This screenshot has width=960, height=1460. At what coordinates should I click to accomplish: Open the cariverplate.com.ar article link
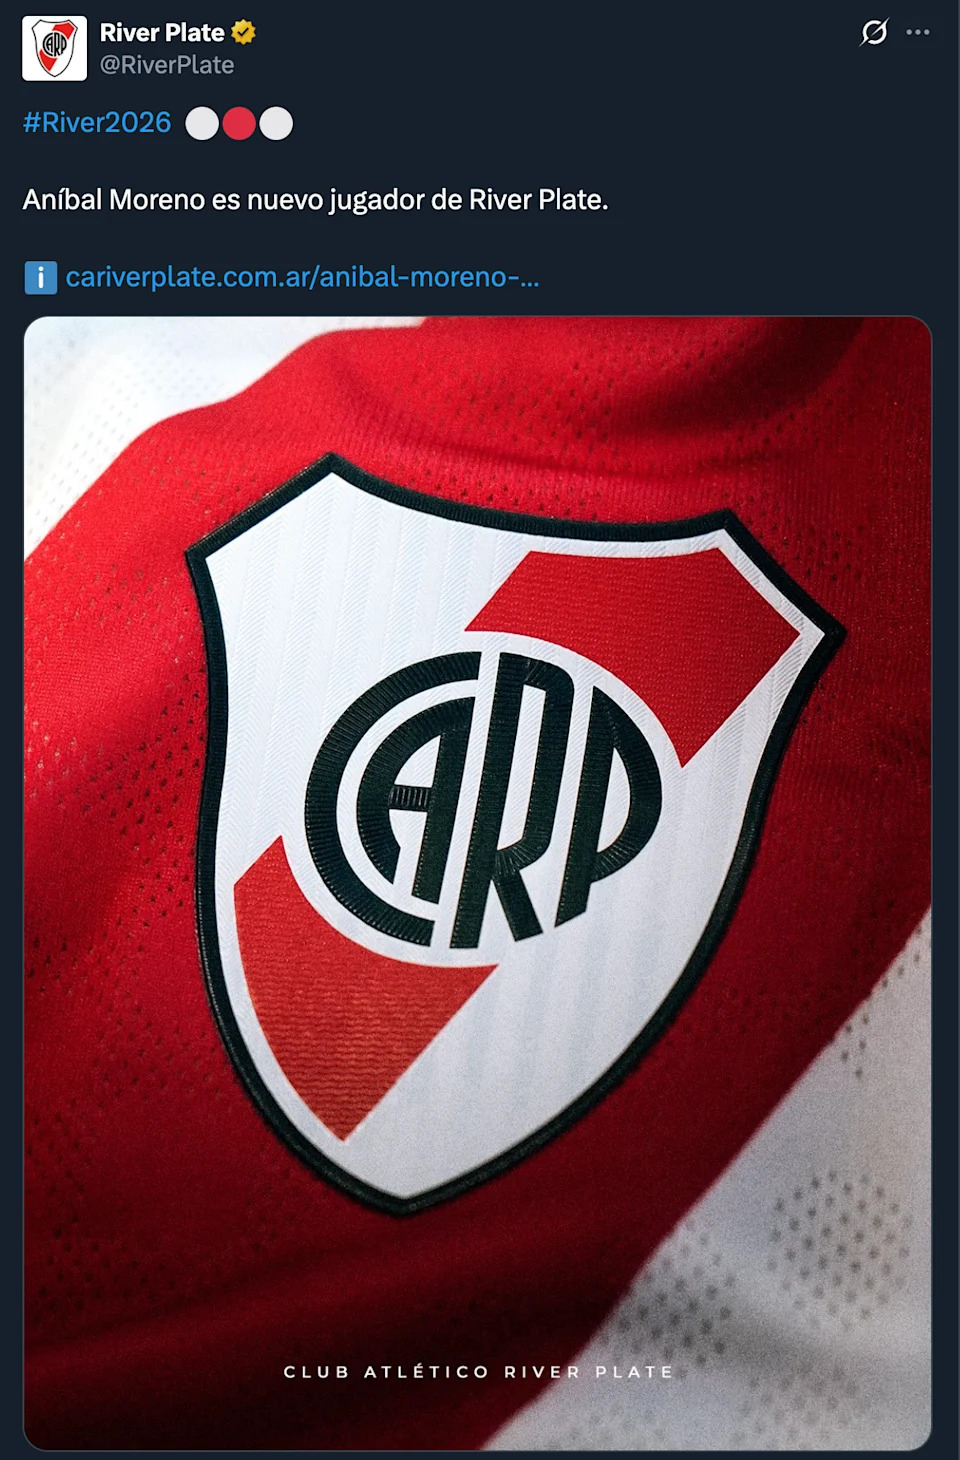pos(302,277)
